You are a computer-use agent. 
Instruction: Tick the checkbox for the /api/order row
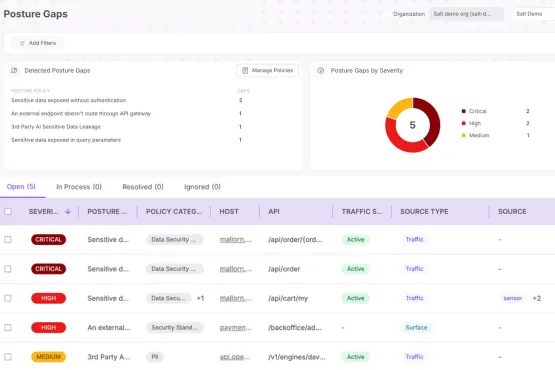point(8,269)
